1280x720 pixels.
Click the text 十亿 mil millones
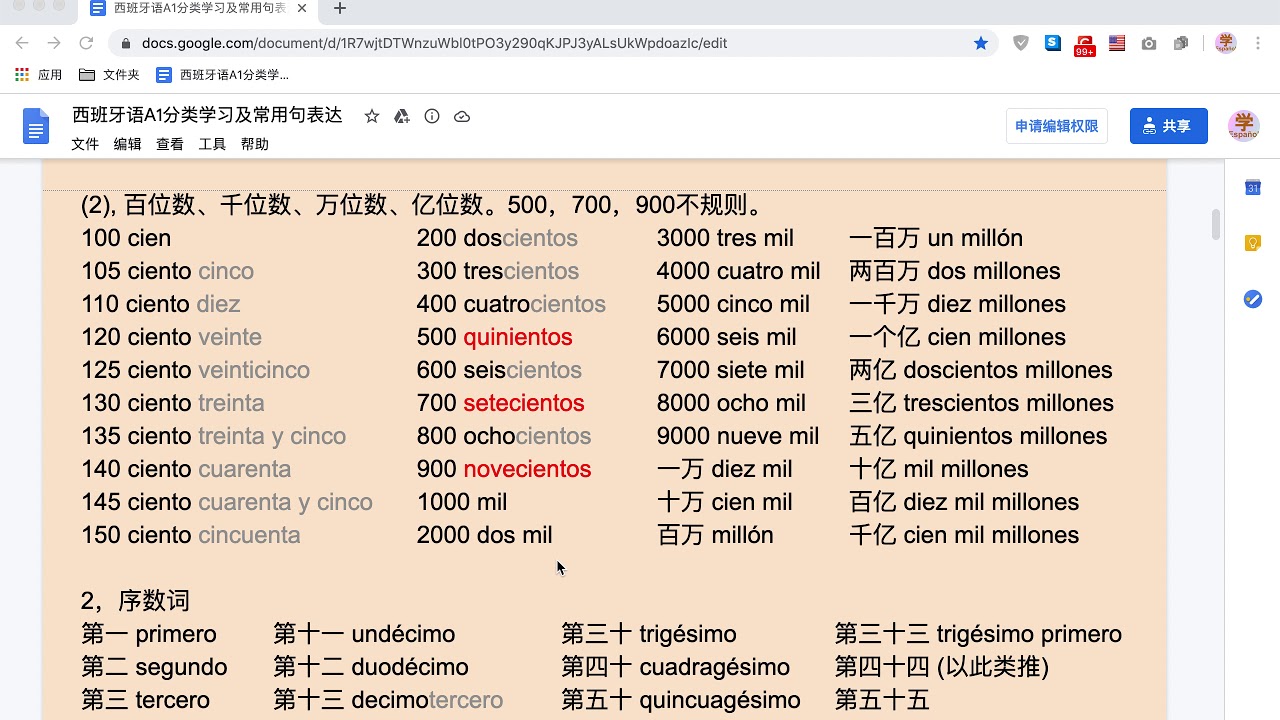[939, 469]
